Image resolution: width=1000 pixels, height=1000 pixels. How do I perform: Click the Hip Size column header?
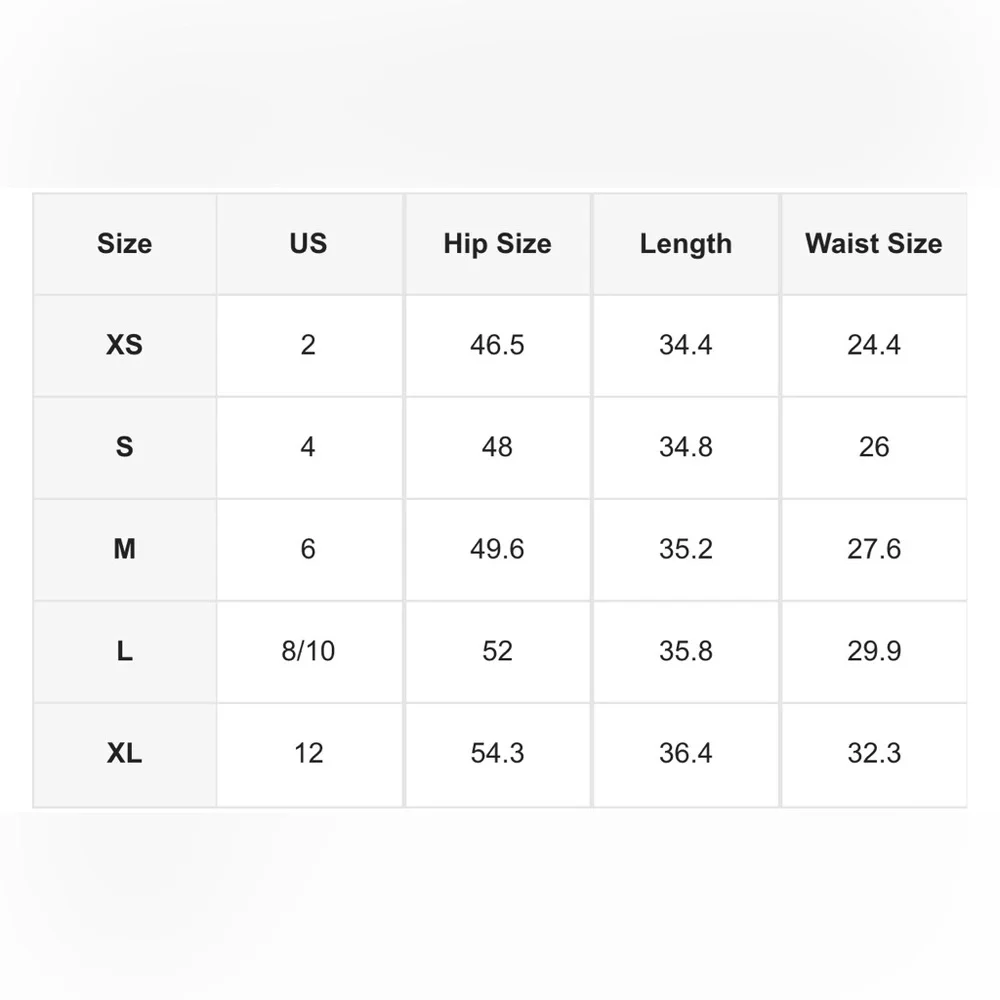[x=497, y=244]
